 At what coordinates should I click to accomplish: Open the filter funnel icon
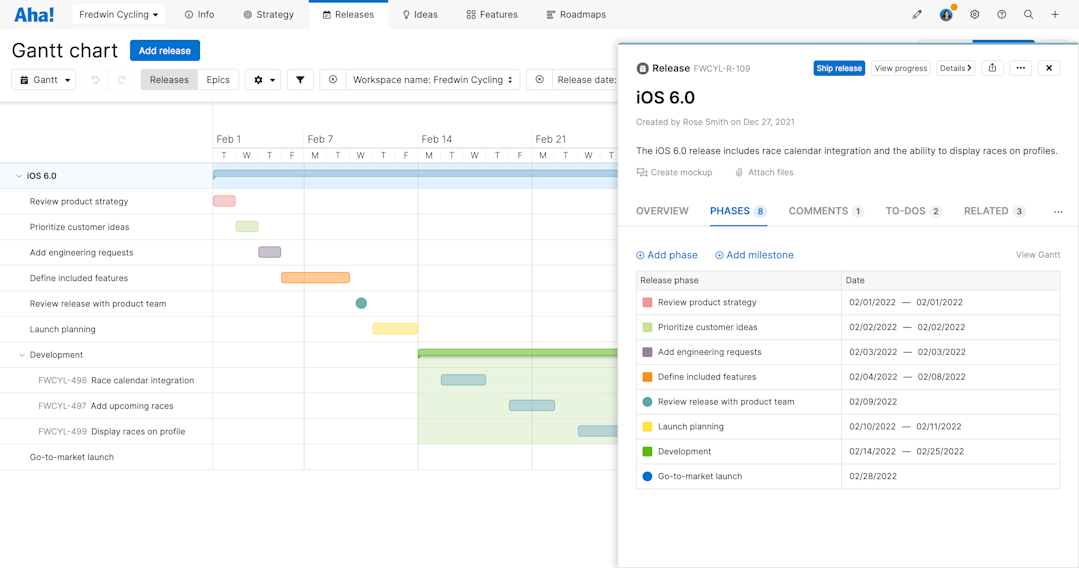tap(300, 80)
